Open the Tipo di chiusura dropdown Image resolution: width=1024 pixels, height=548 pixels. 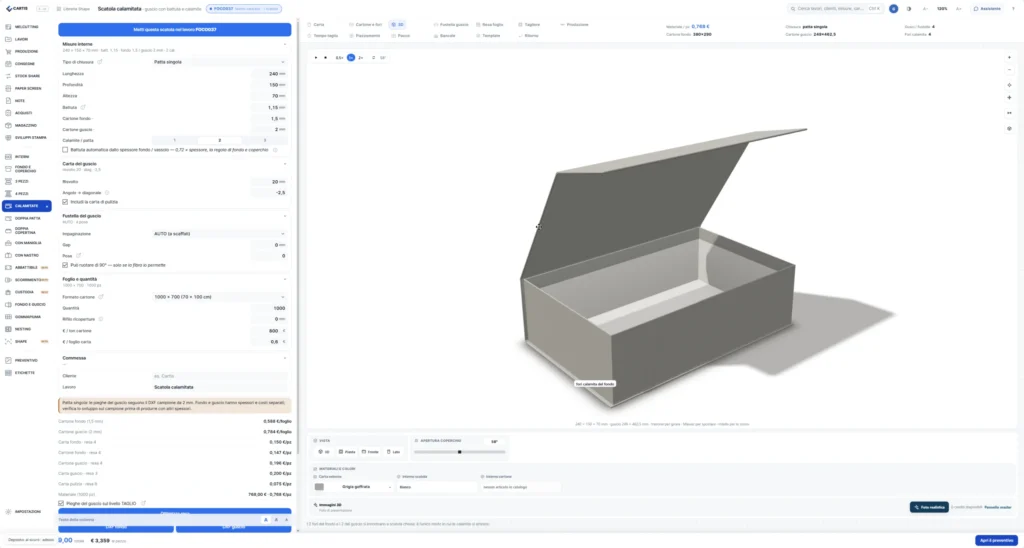pos(219,62)
